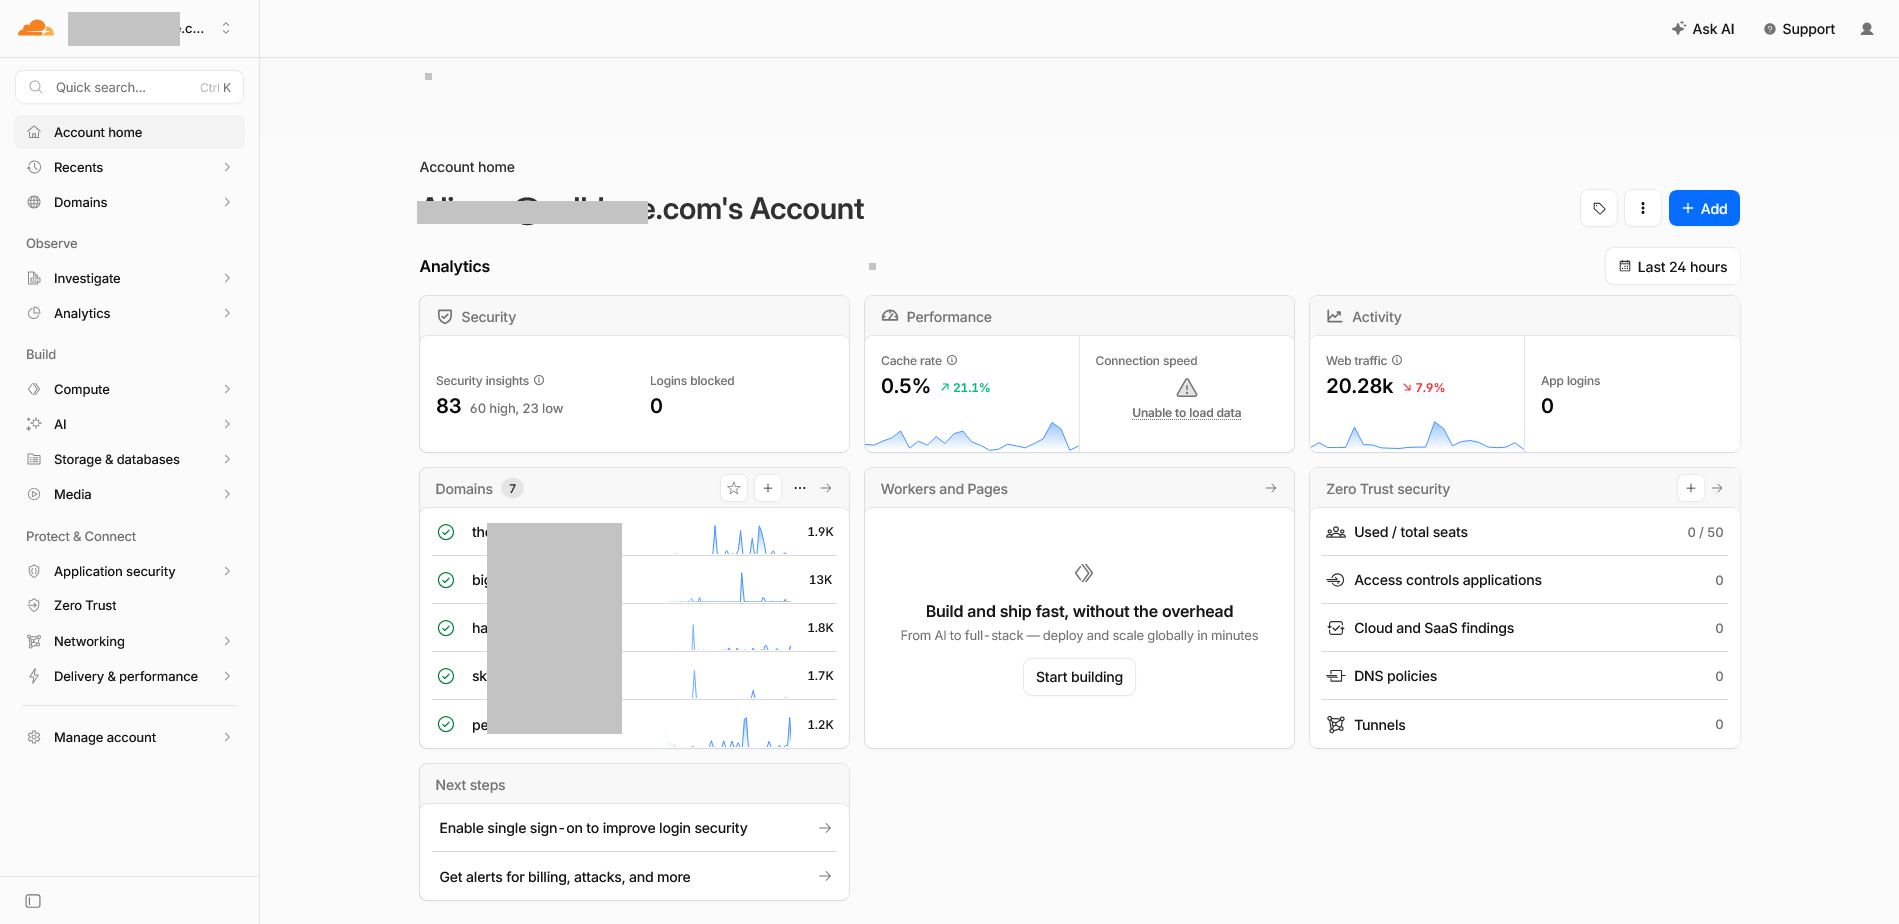
Task: Click Support in top bar
Action: click(1799, 29)
